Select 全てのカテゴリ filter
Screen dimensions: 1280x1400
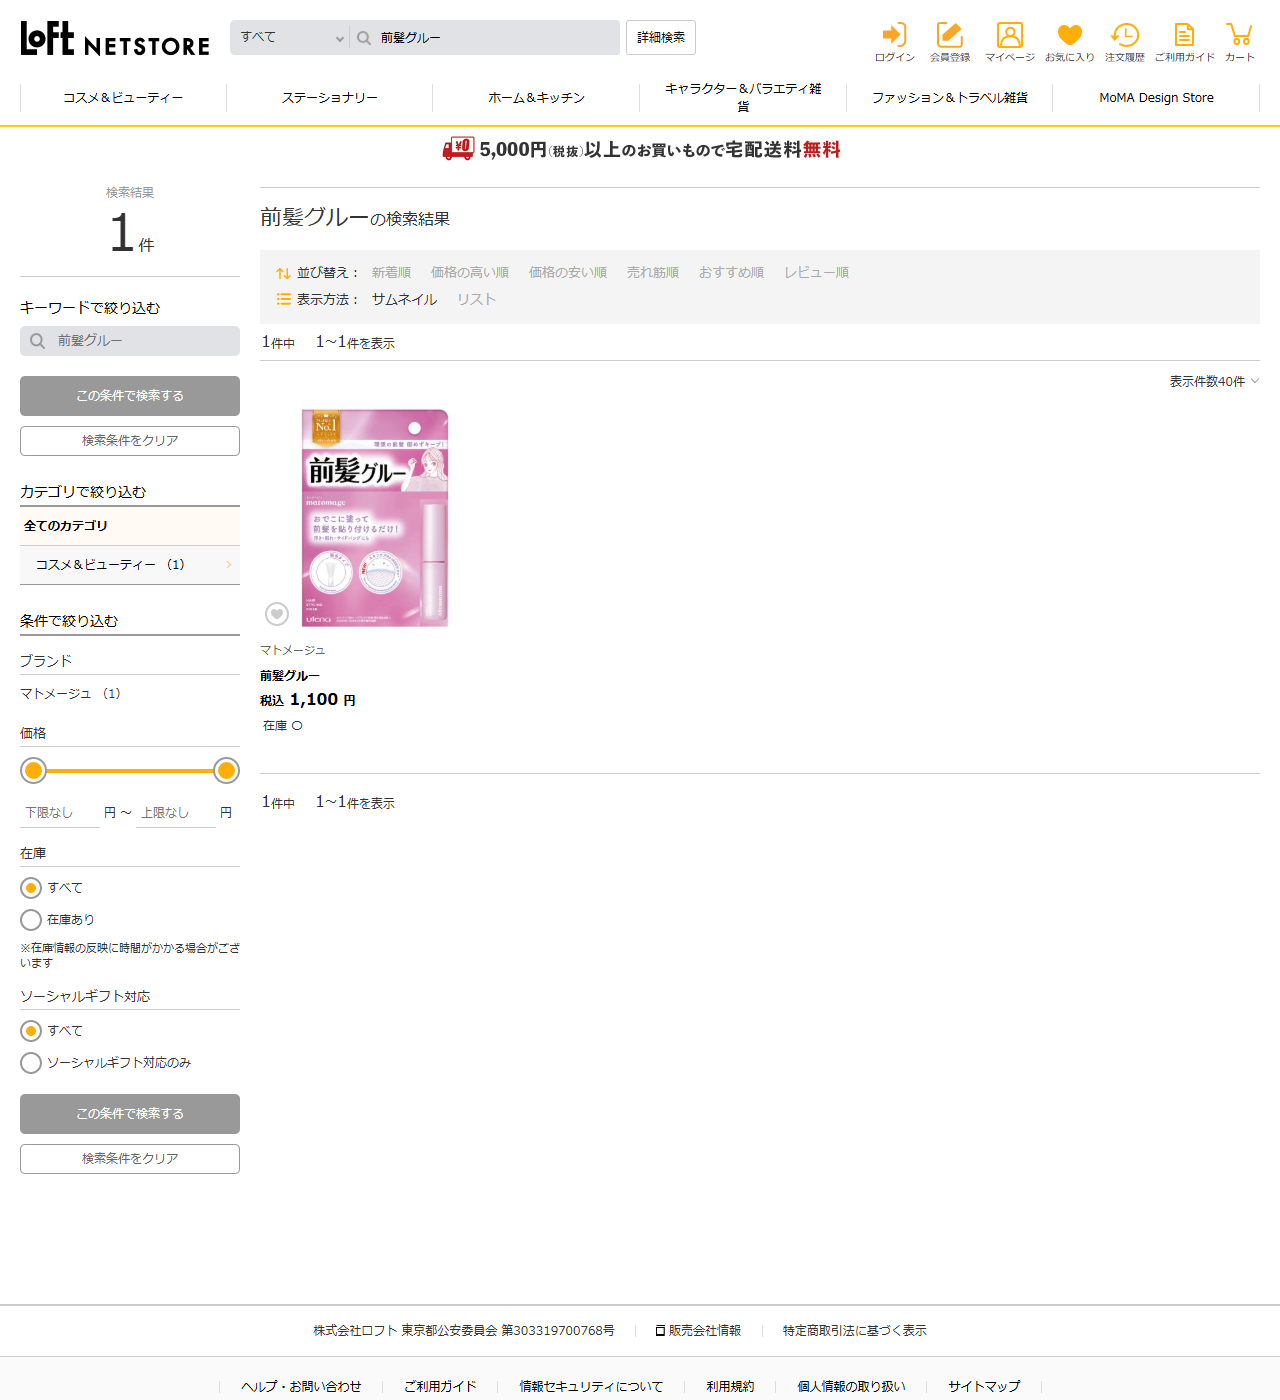130,526
